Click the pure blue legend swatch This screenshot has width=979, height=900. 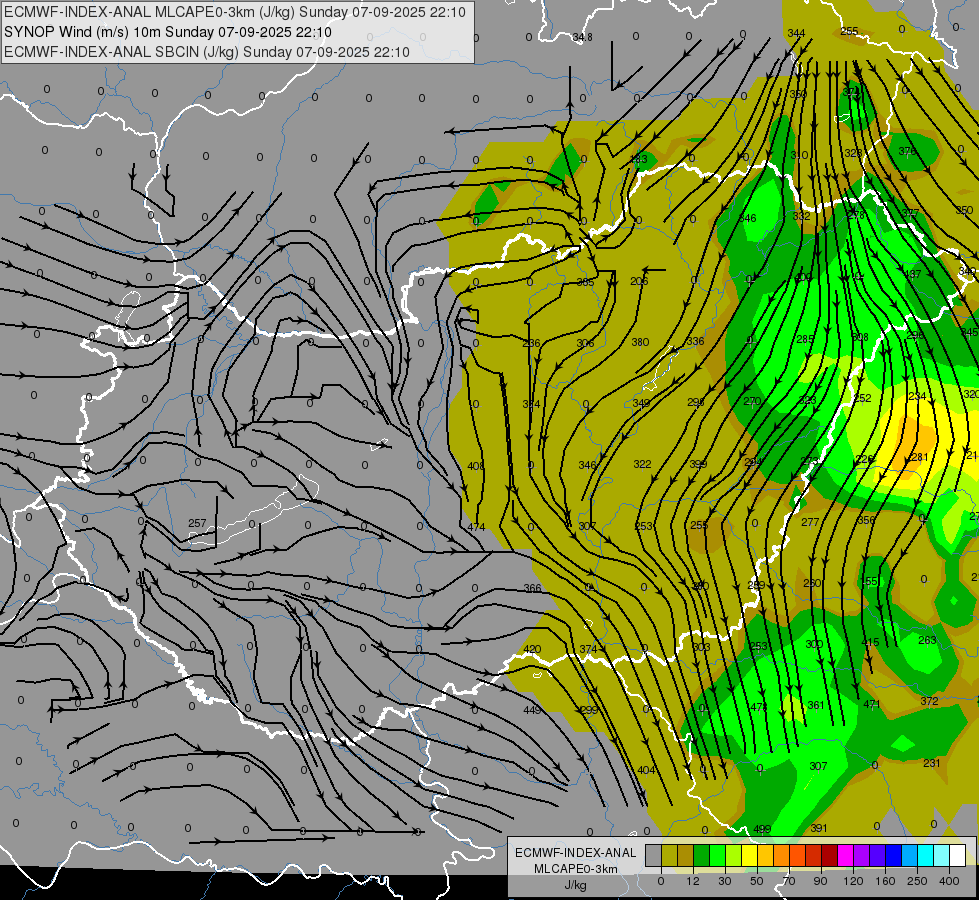tap(893, 855)
